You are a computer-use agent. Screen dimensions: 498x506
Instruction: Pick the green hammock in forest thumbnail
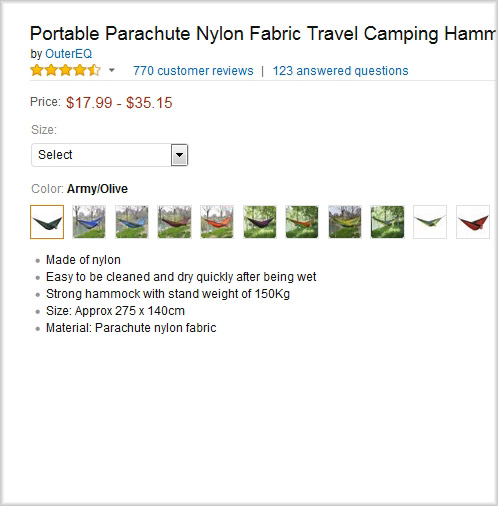tap(387, 222)
